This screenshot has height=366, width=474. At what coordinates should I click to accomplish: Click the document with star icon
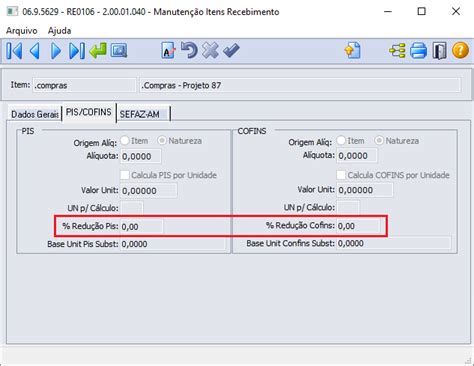[x=353, y=51]
